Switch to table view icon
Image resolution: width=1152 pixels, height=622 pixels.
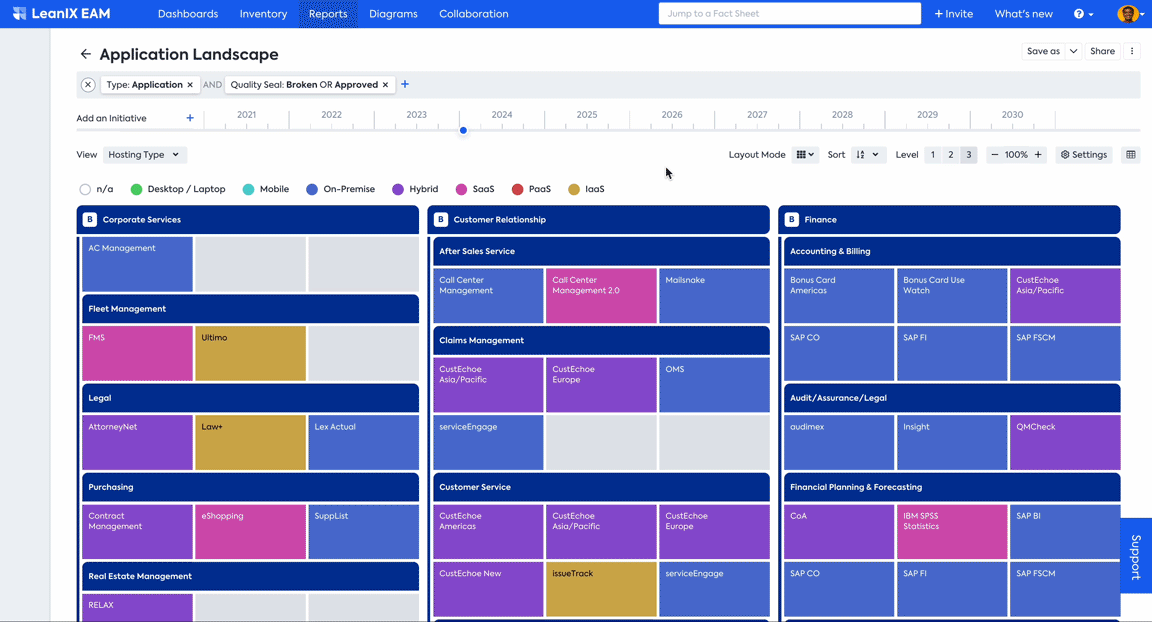pos(1131,155)
